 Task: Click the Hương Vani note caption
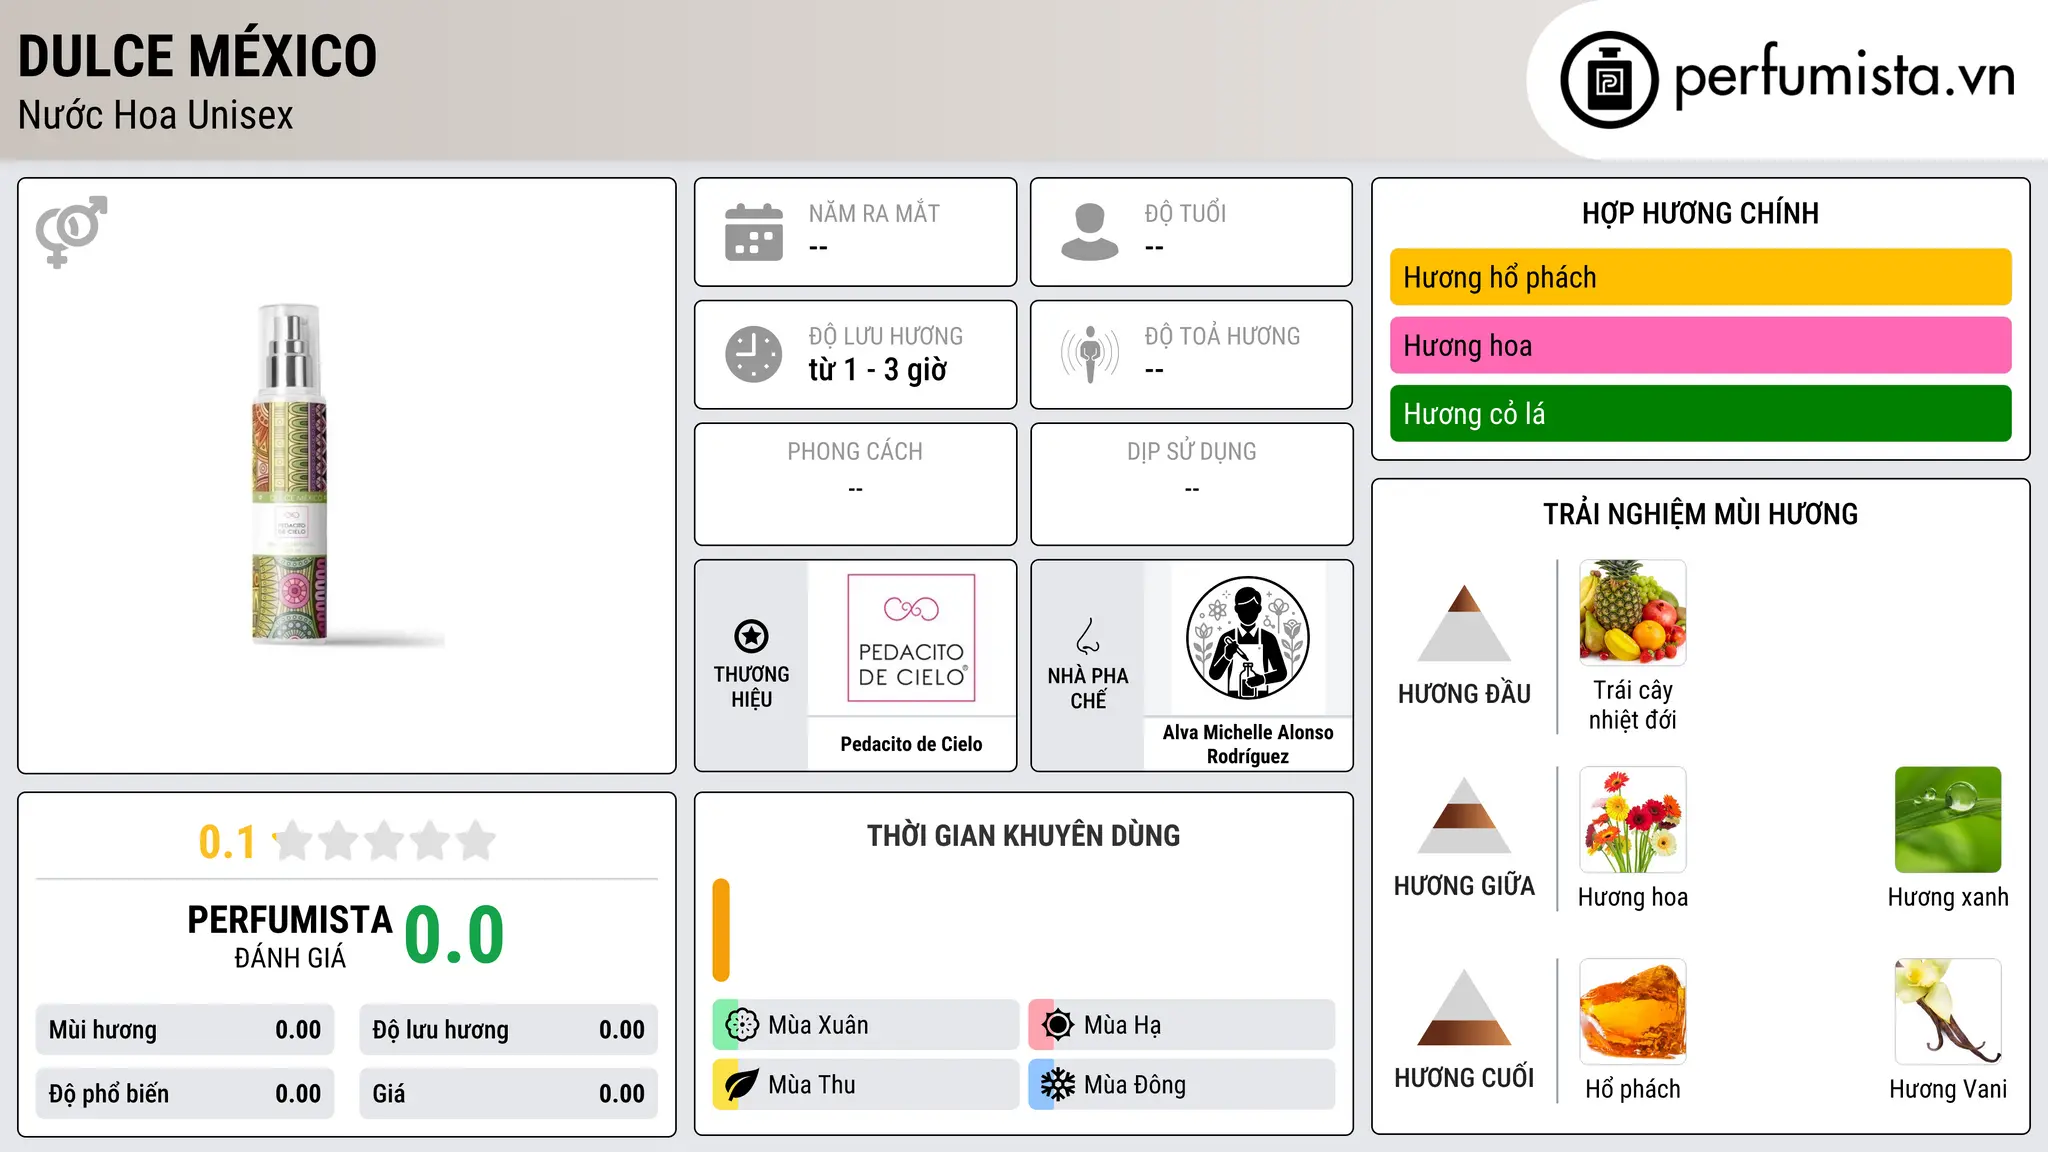1948,1089
